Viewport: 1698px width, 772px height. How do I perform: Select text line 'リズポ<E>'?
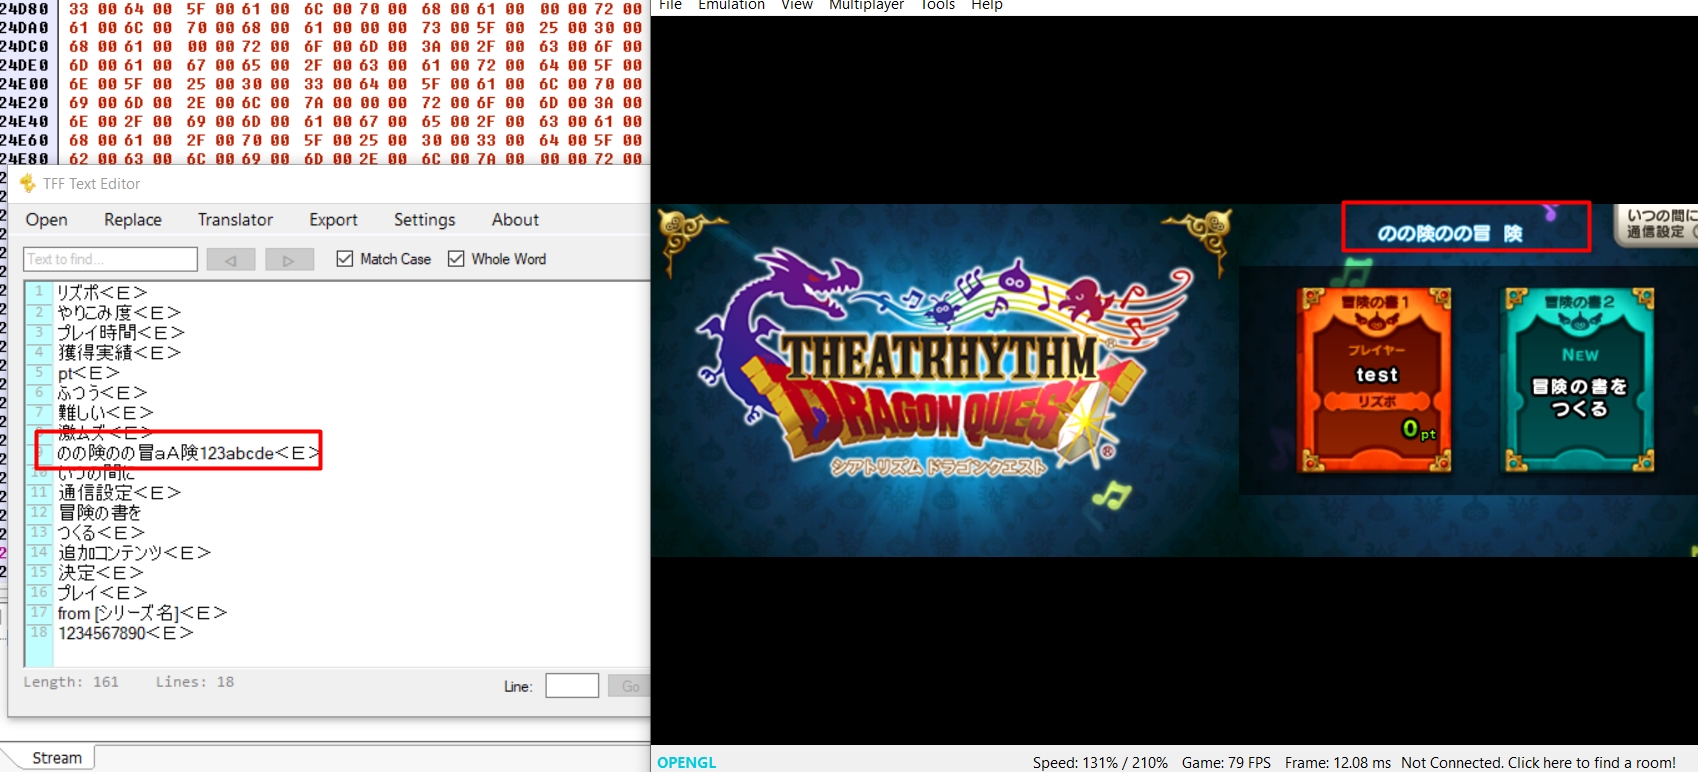click(102, 292)
